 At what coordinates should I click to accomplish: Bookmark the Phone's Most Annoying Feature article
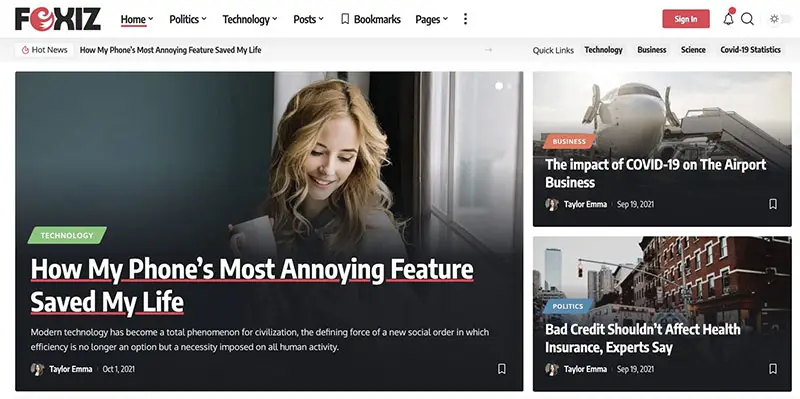502,368
